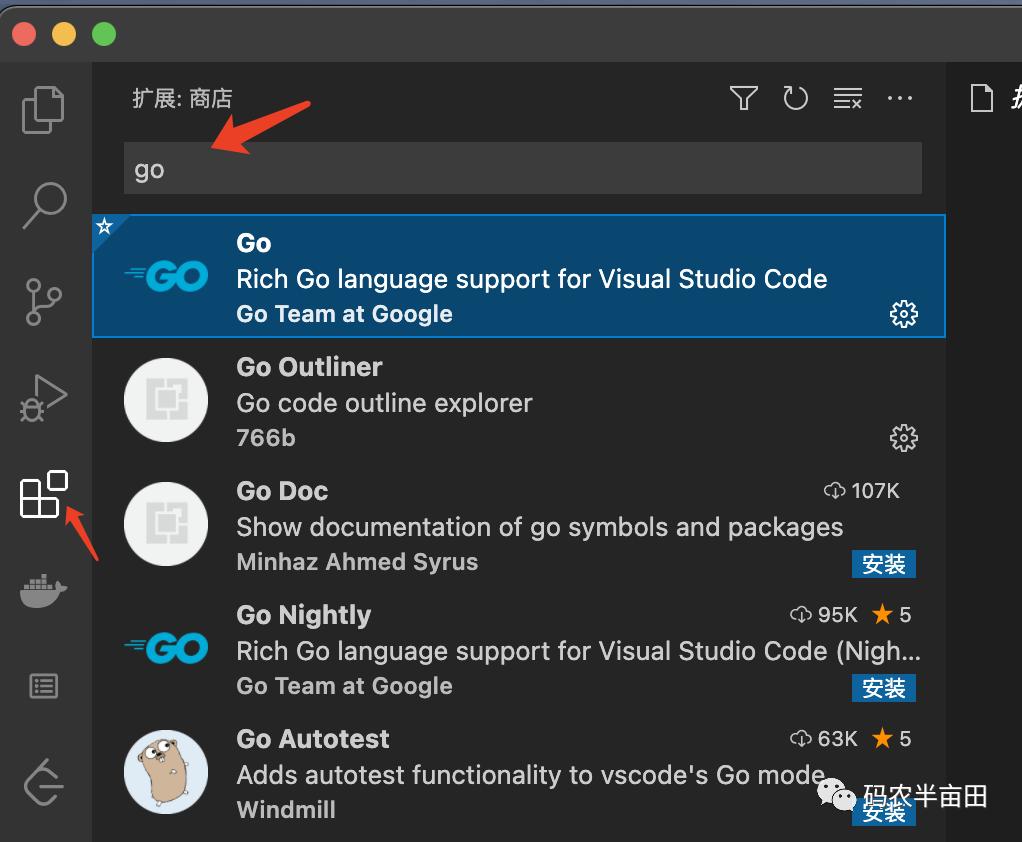Click the extension search input field
This screenshot has width=1022, height=842.
[x=522, y=169]
